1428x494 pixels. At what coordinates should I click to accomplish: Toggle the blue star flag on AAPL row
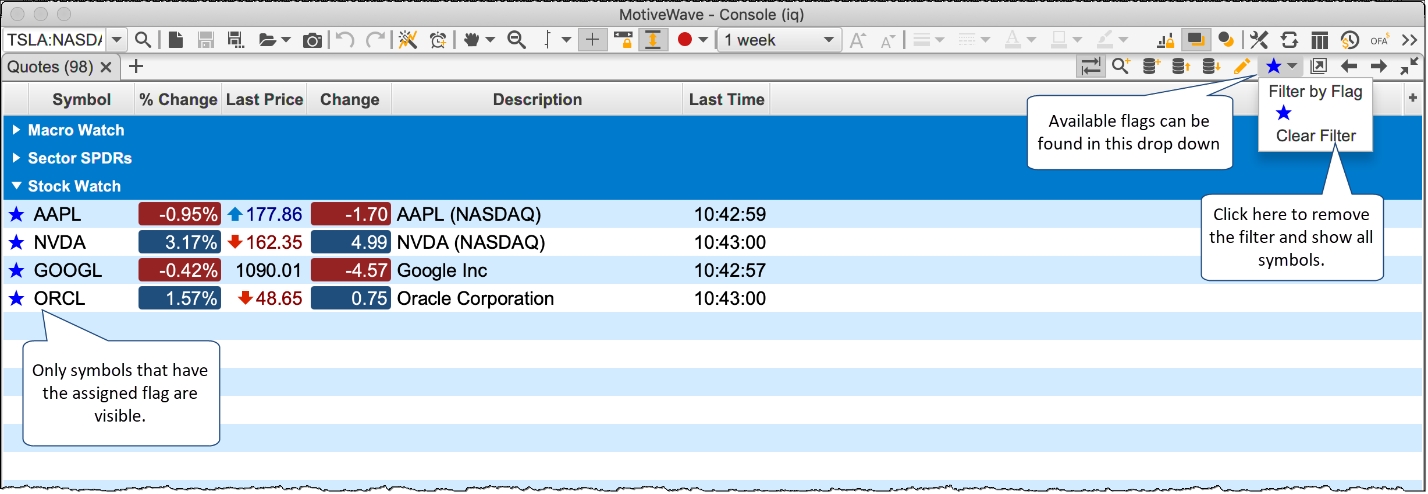click(15, 214)
